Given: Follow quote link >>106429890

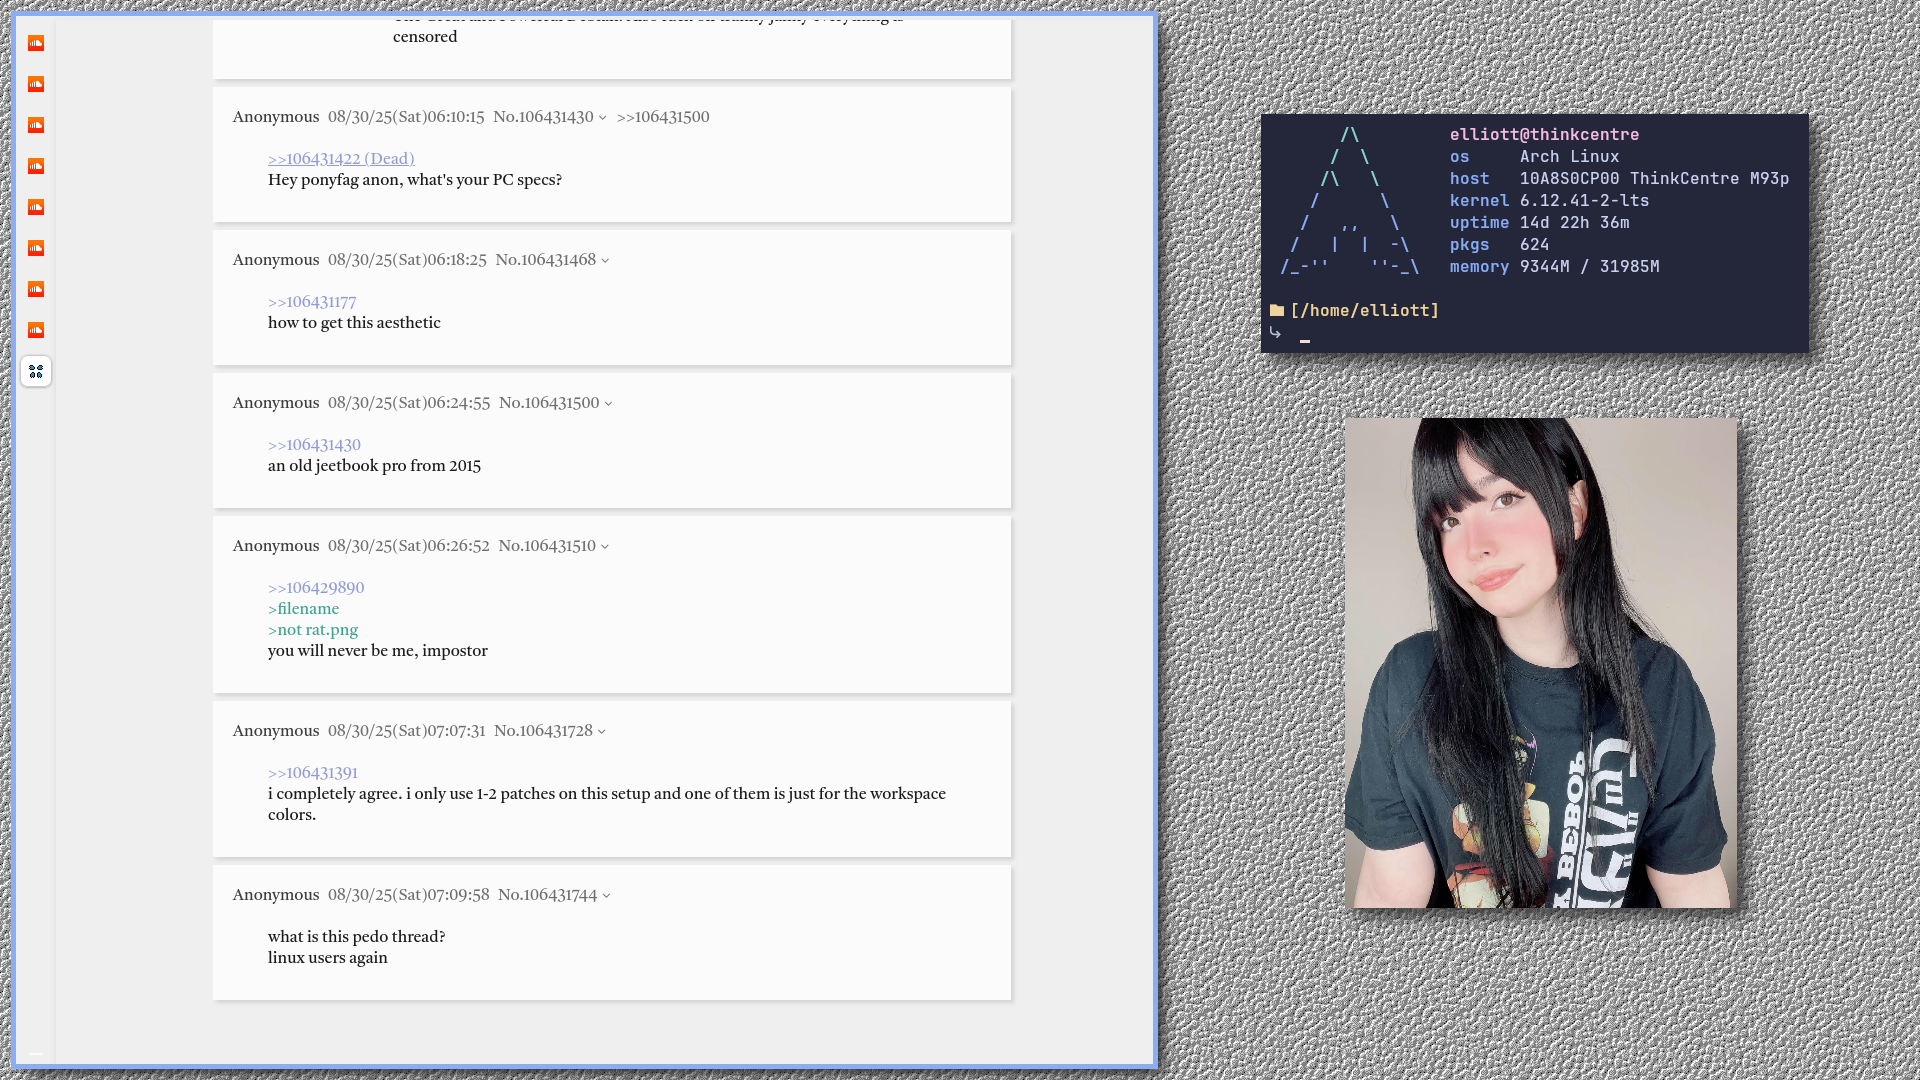Looking at the screenshot, I should [x=316, y=588].
